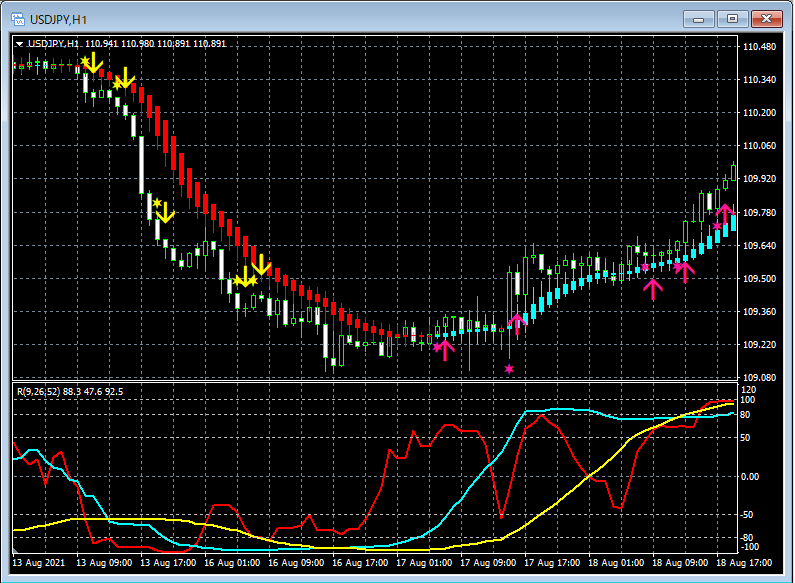Click the pink star marker below the candles
Screen dimensions: 795x583
point(509,369)
